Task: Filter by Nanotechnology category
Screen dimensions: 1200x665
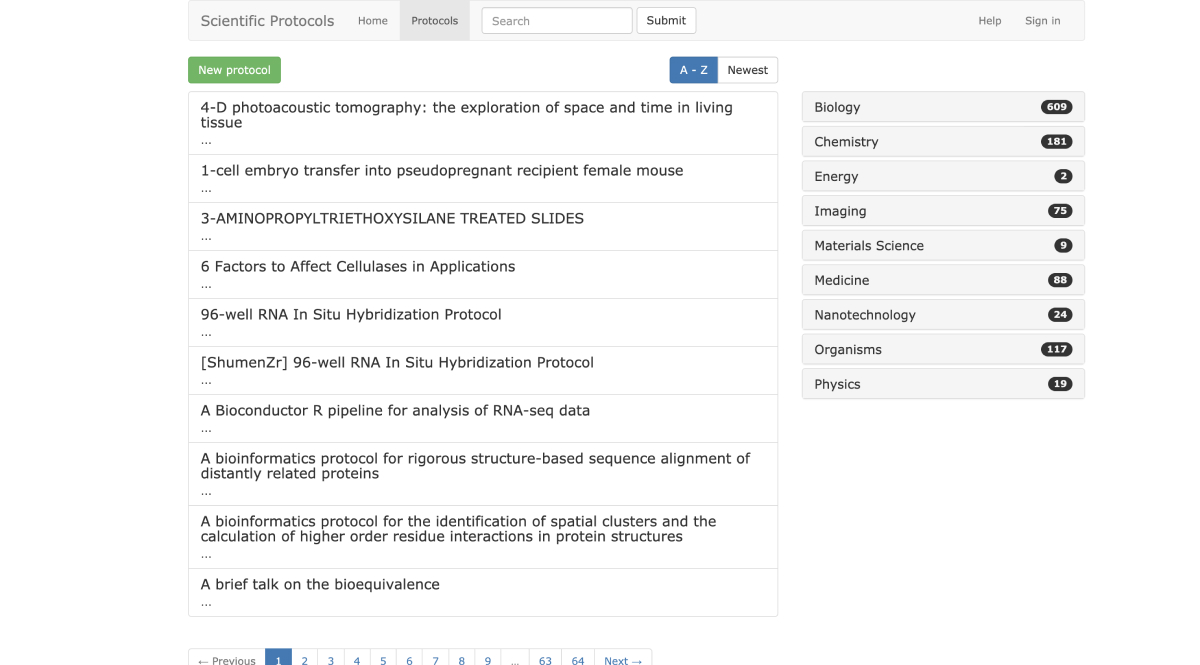Action: (x=942, y=315)
